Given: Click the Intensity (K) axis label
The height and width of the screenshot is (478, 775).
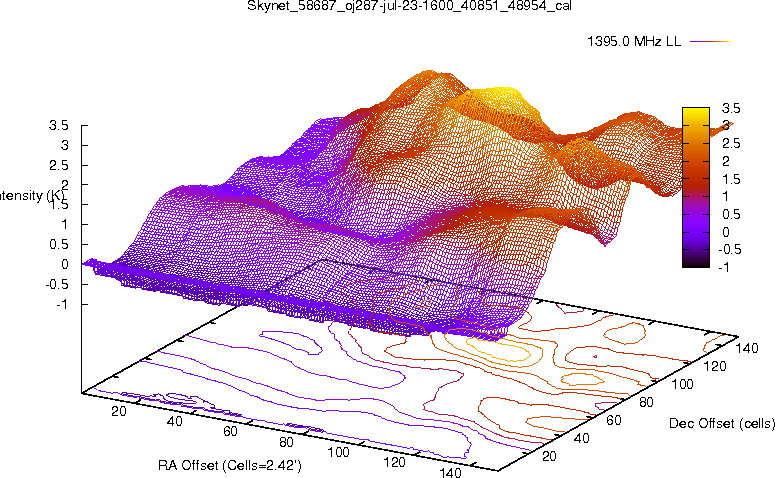Looking at the screenshot, I should (32, 195).
